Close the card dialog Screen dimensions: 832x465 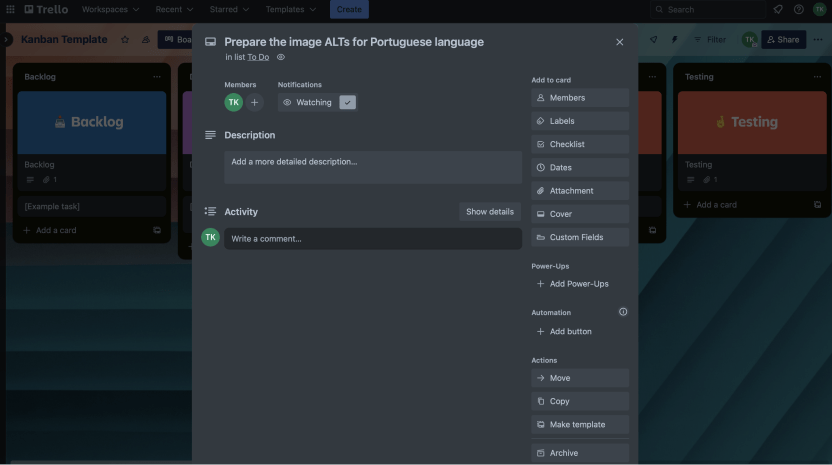click(619, 42)
